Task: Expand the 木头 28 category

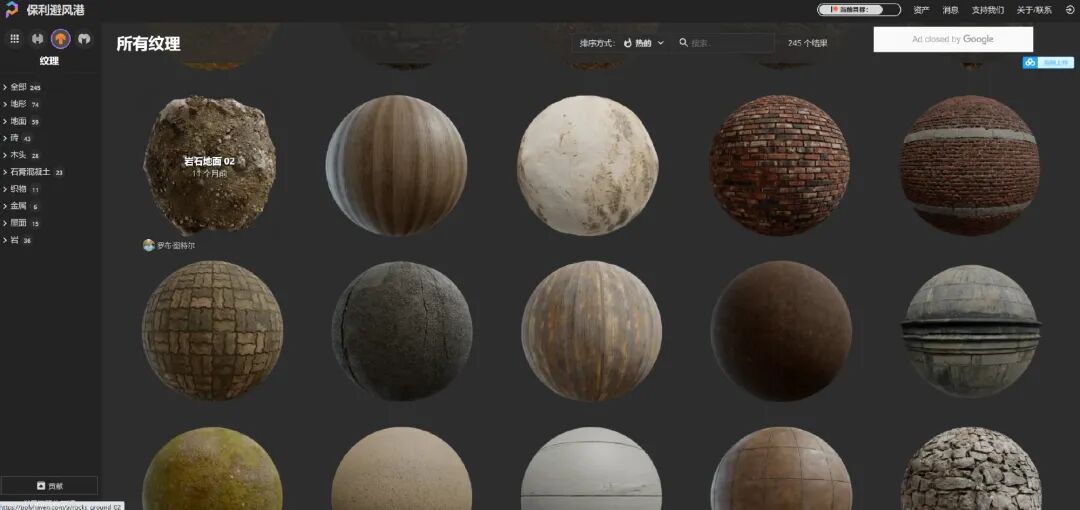Action: tap(21, 155)
